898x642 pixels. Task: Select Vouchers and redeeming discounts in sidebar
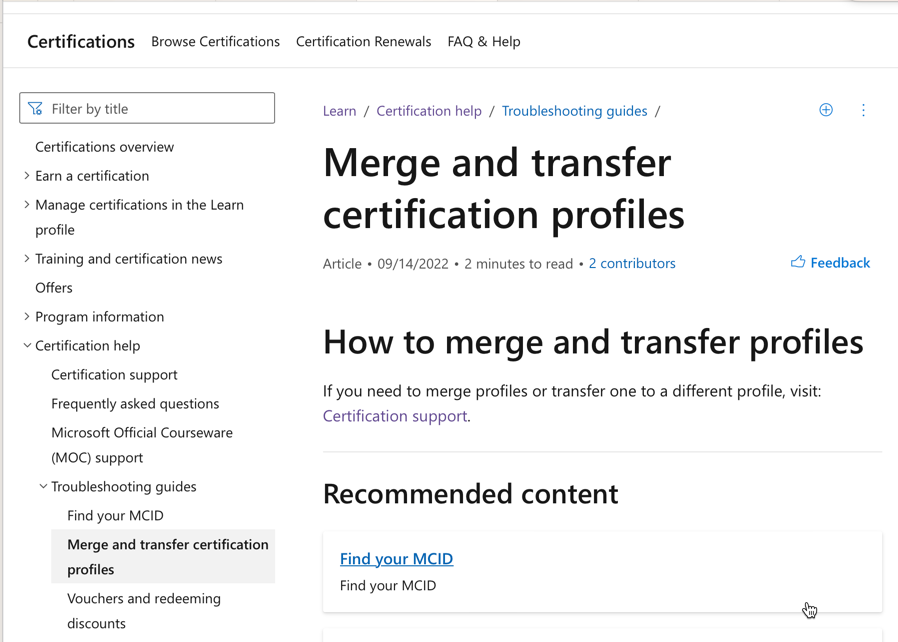point(144,611)
